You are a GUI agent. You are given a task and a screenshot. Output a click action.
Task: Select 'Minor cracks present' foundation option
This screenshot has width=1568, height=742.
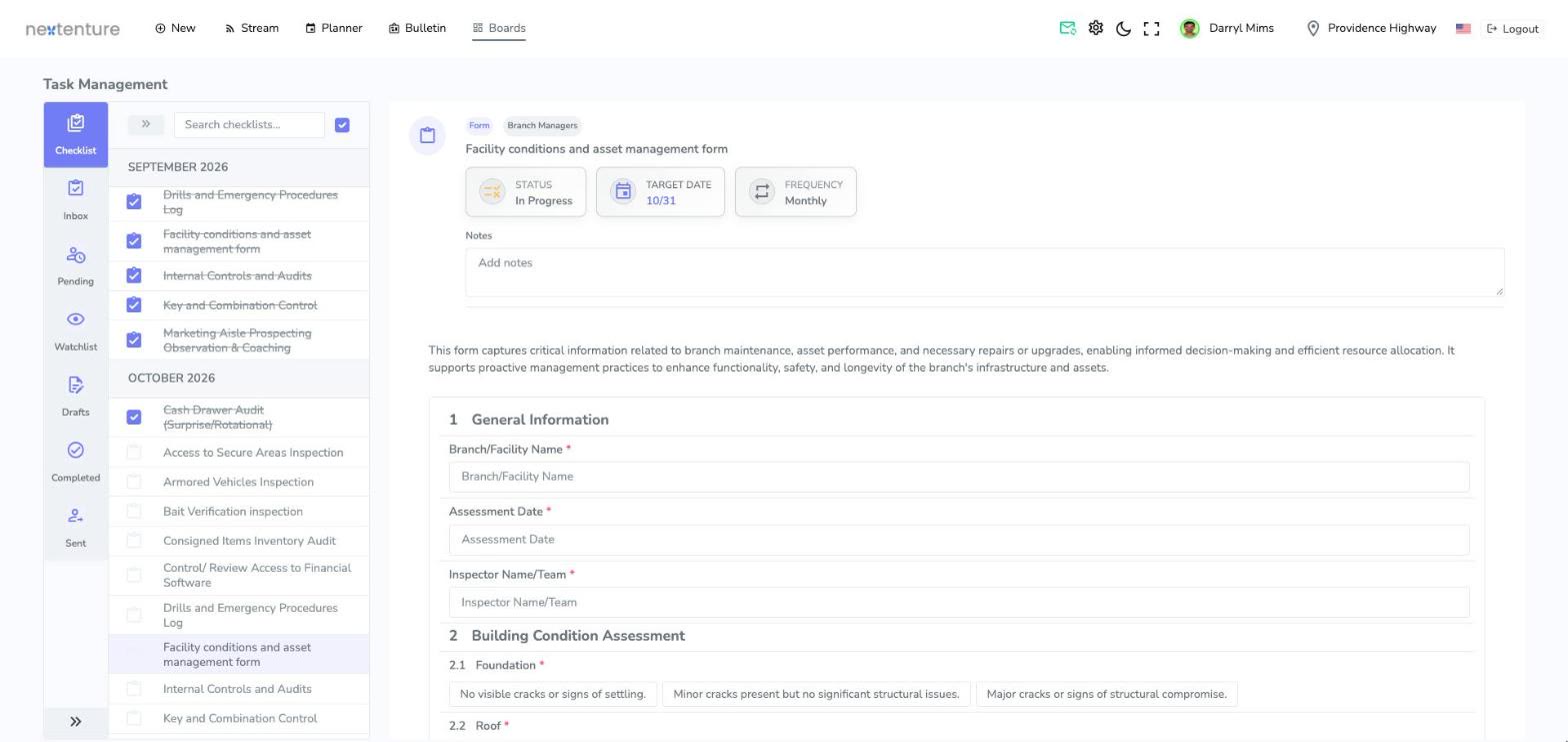(816, 694)
